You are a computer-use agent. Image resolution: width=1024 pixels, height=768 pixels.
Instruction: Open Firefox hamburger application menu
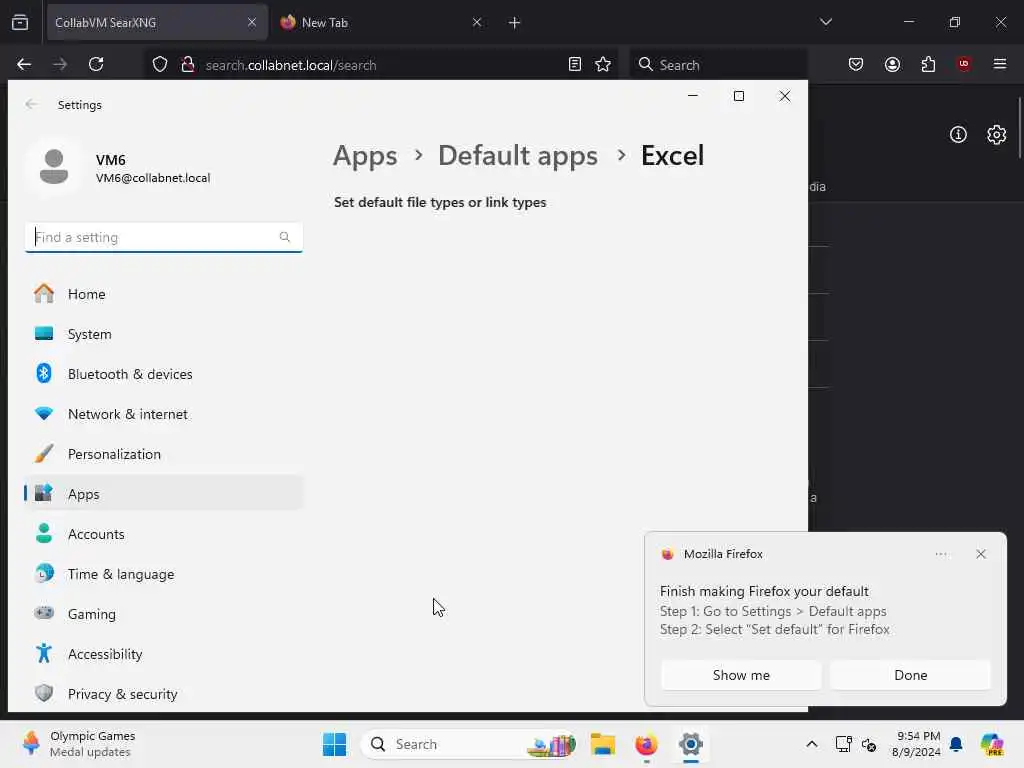[x=1000, y=64]
